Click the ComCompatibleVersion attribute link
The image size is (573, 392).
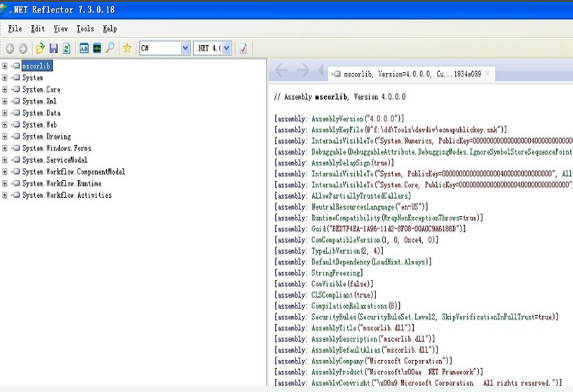tap(346, 240)
